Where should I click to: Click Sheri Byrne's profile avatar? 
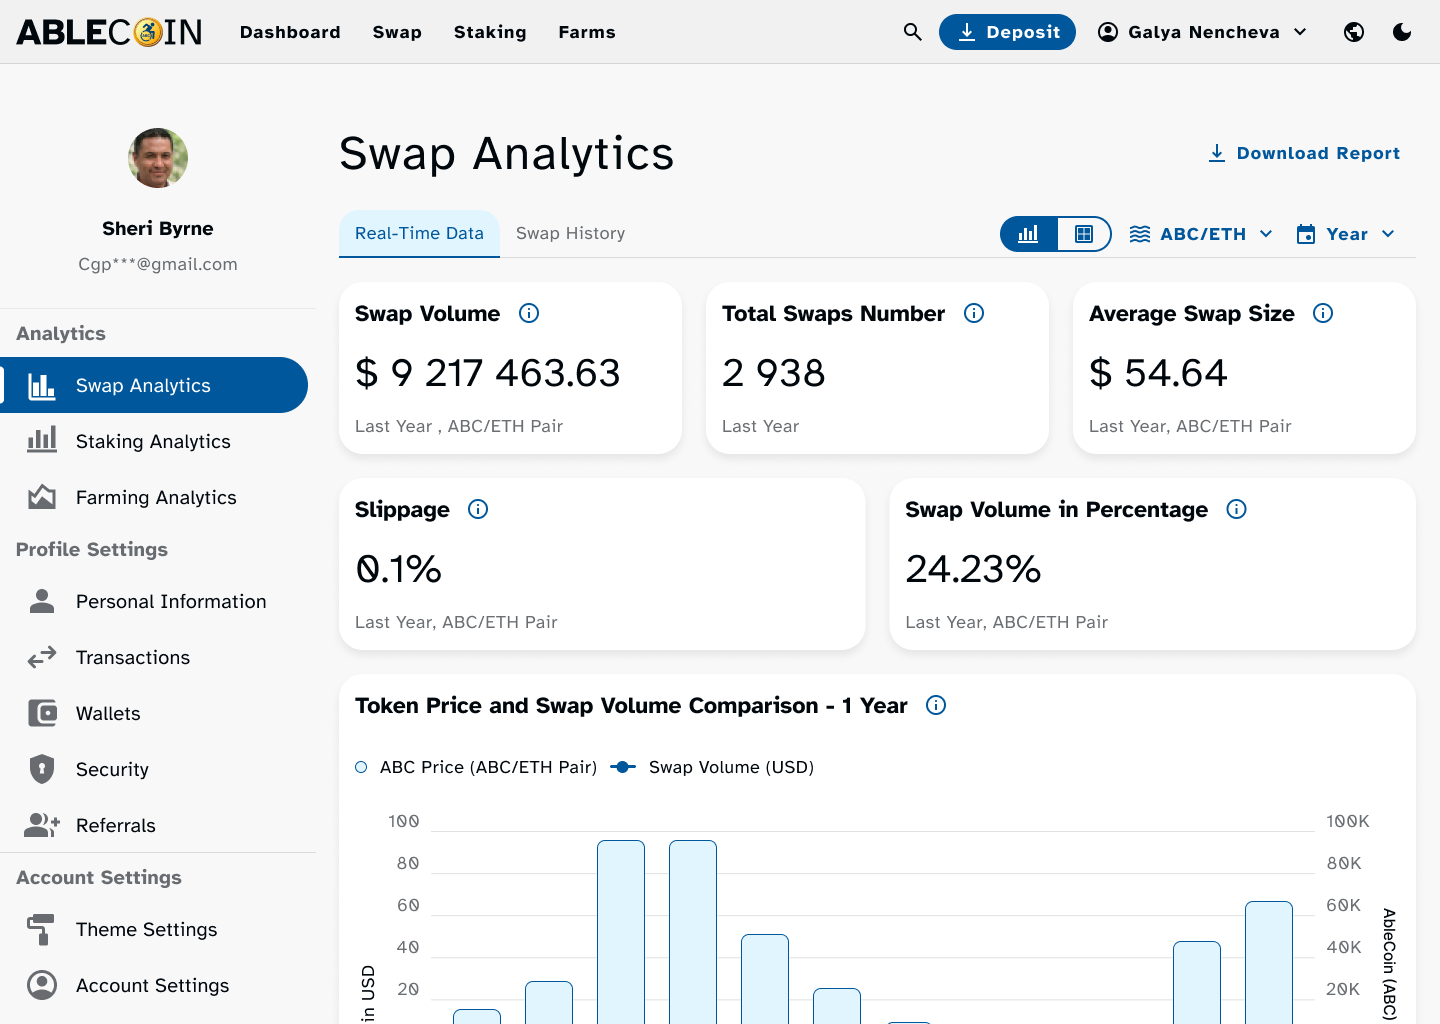(x=158, y=158)
